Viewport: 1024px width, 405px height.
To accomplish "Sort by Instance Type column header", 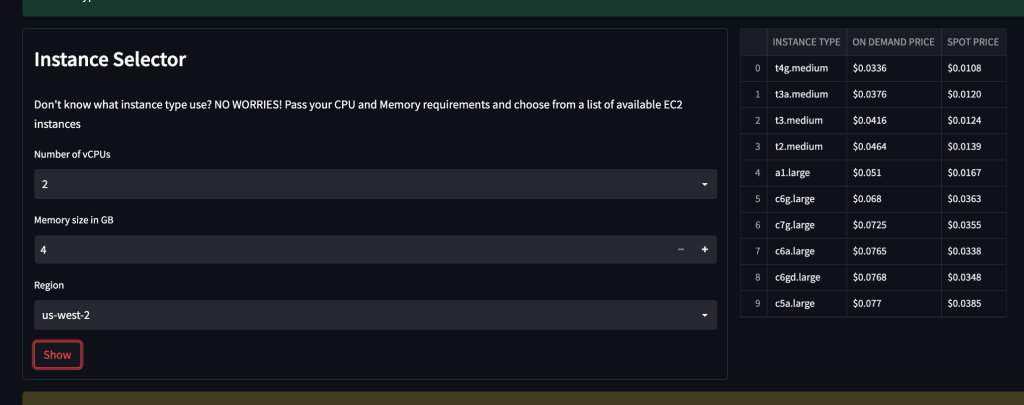I will click(x=806, y=42).
